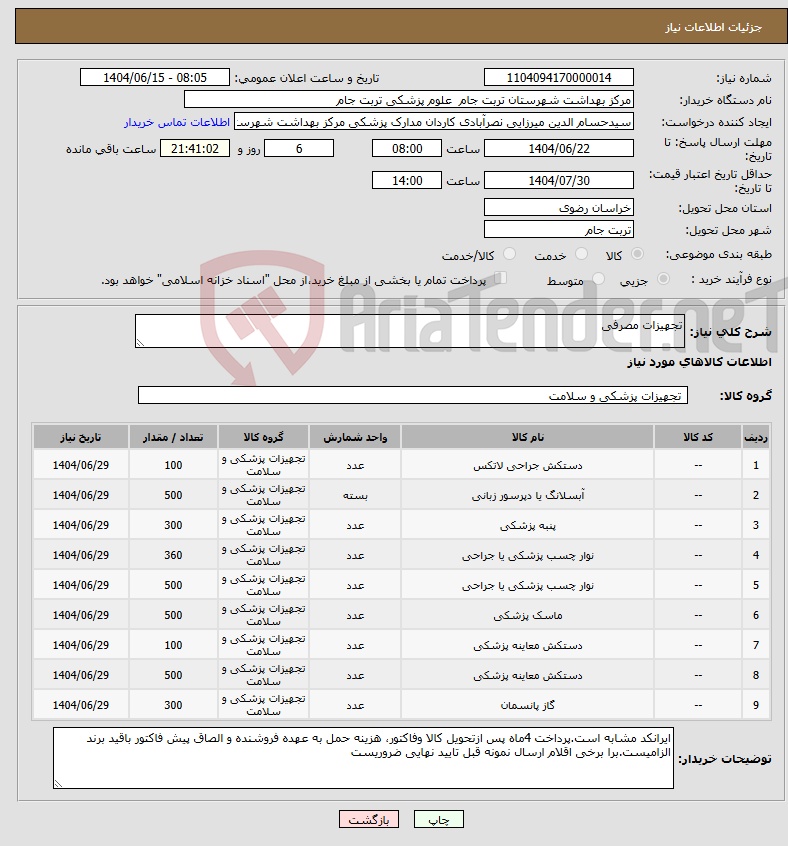Click need date 1404/06/29 in row 1
Screen dimensions: 788x846
point(81,465)
